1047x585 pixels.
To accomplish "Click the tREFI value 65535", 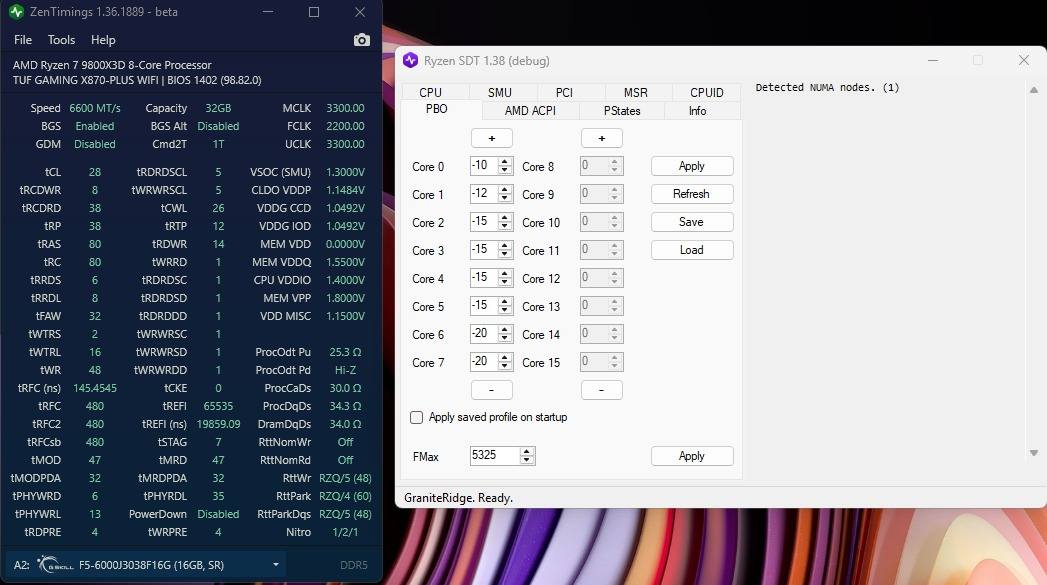I will [218, 406].
